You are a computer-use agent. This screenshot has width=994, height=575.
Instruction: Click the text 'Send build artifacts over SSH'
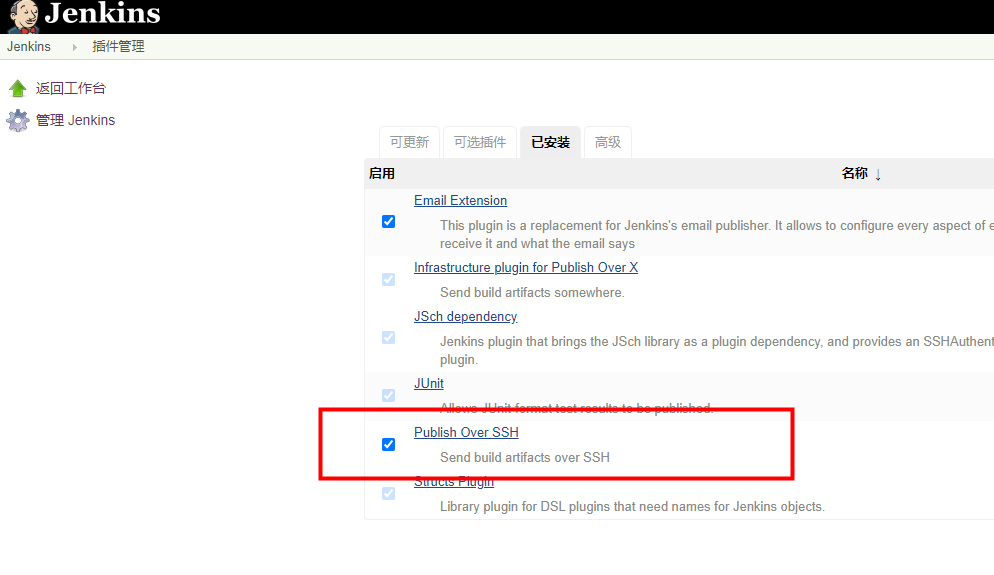click(x=525, y=457)
